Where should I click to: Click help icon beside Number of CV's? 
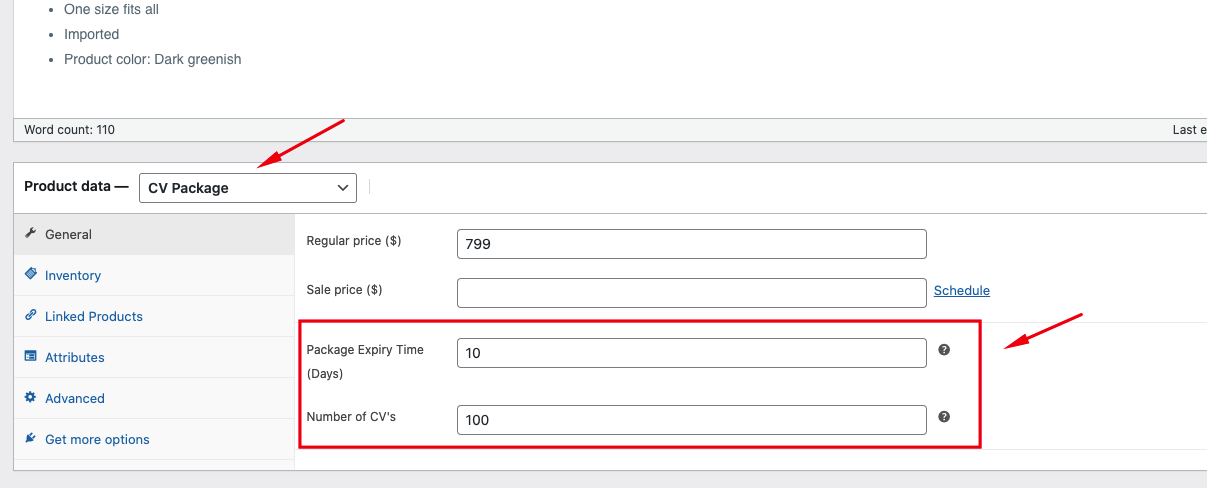pos(944,417)
